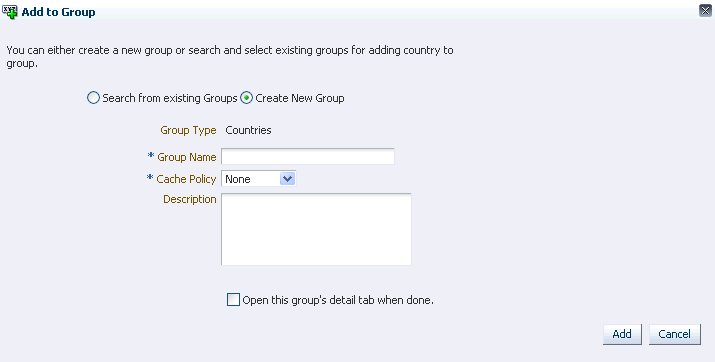Click the Description label
The height and width of the screenshot is (362, 715).
tap(190, 199)
